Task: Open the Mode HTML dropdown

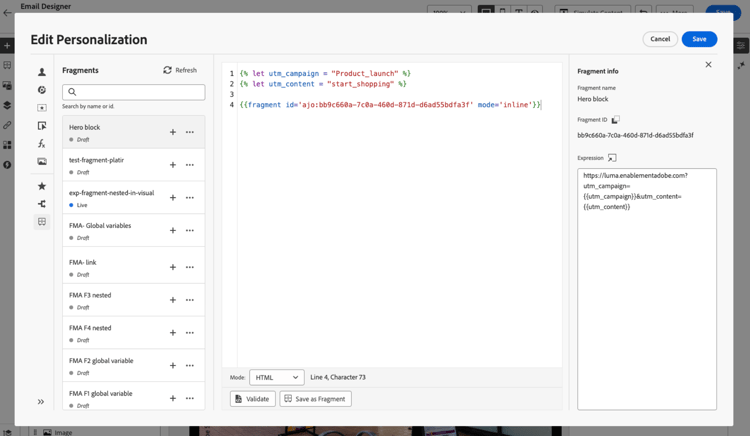Action: (276, 377)
